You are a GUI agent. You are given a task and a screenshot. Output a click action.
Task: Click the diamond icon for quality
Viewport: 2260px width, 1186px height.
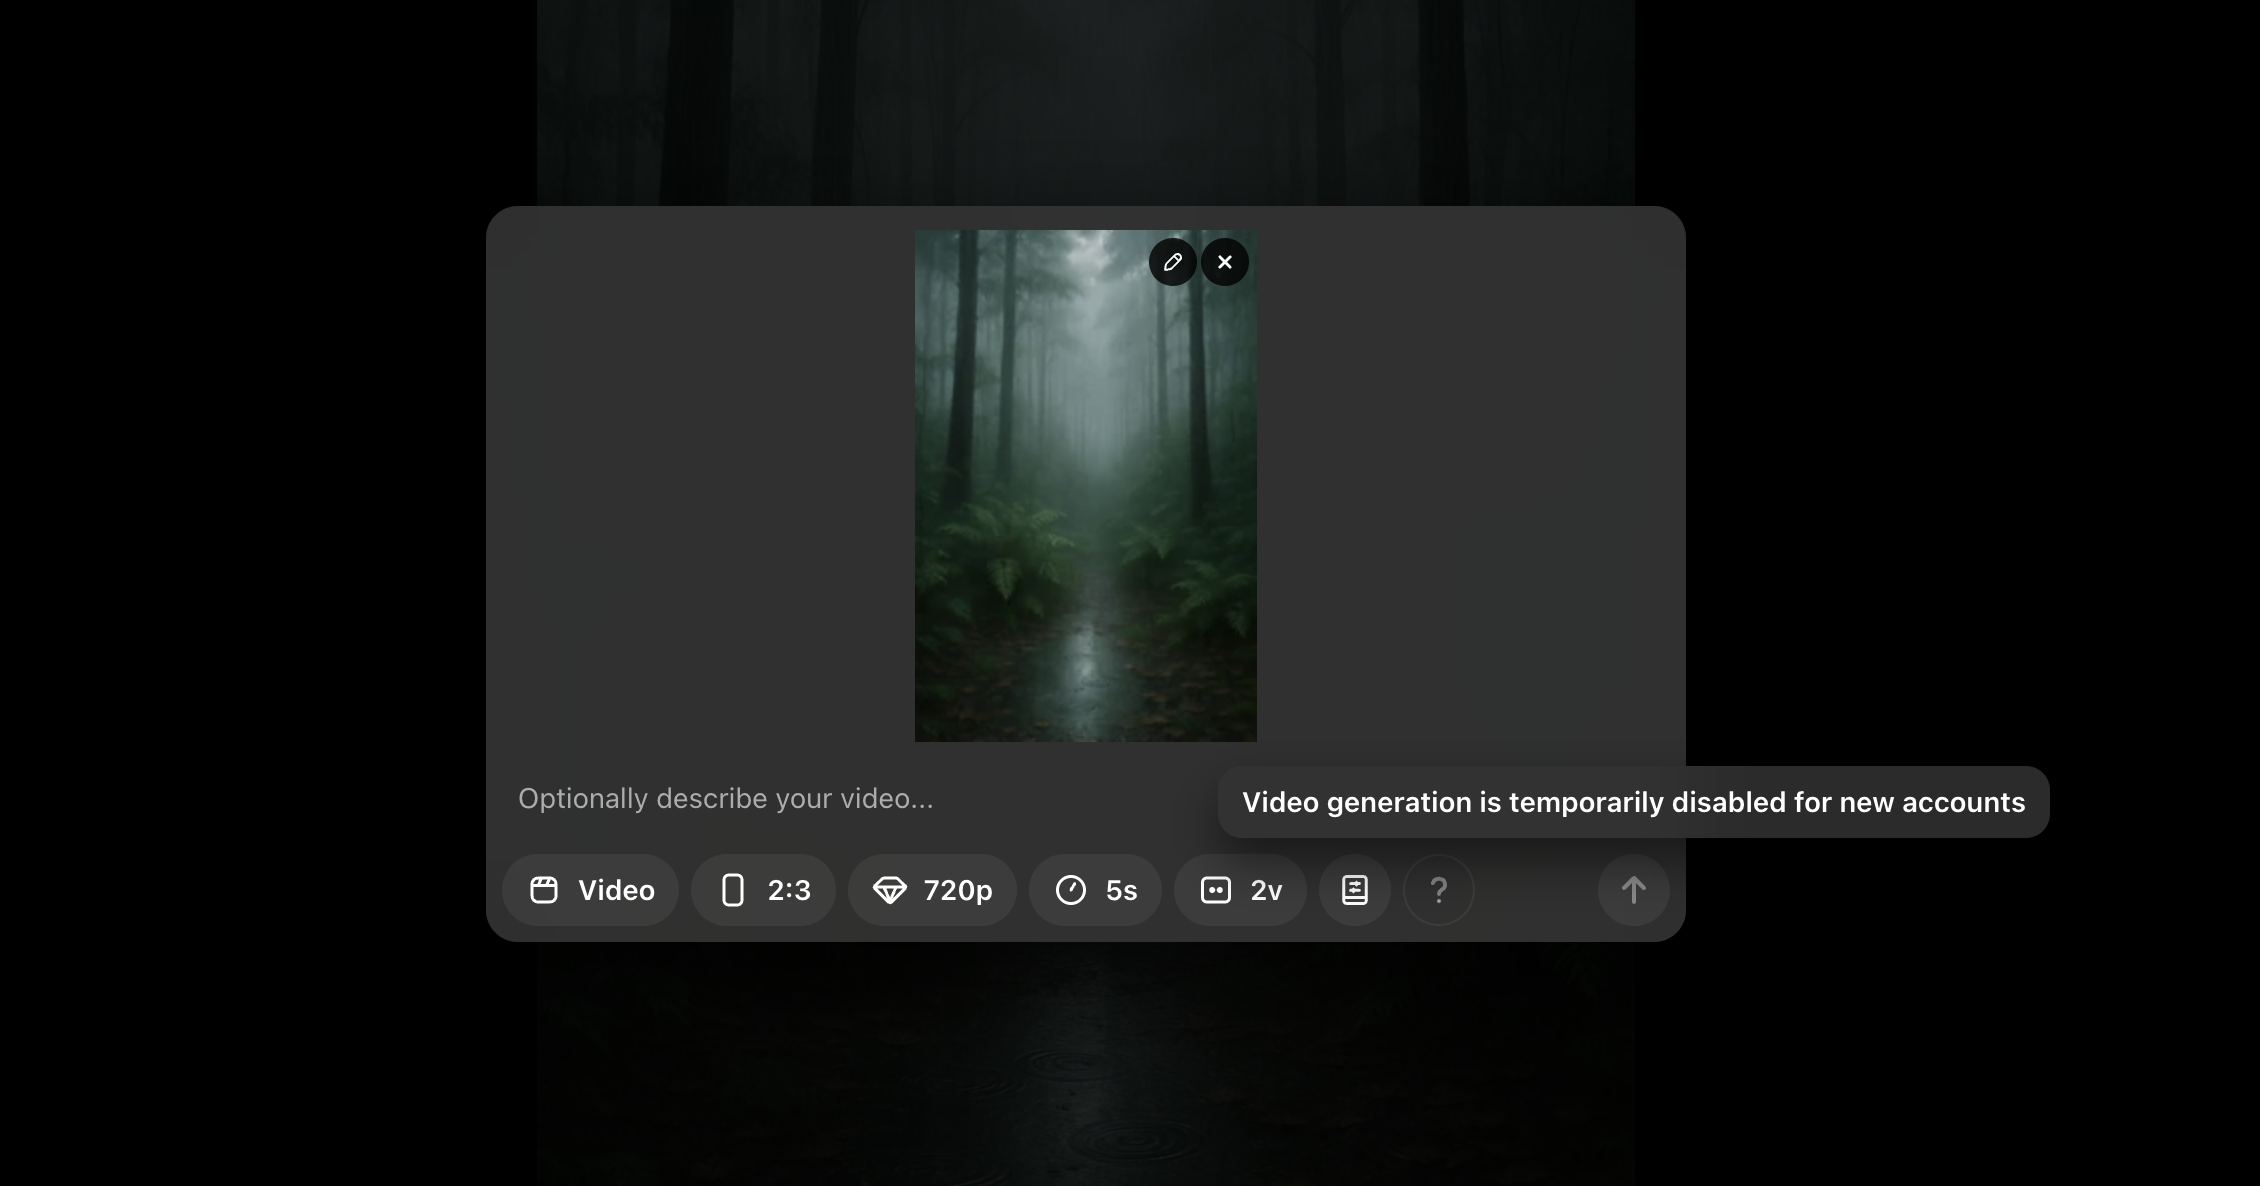coord(889,890)
